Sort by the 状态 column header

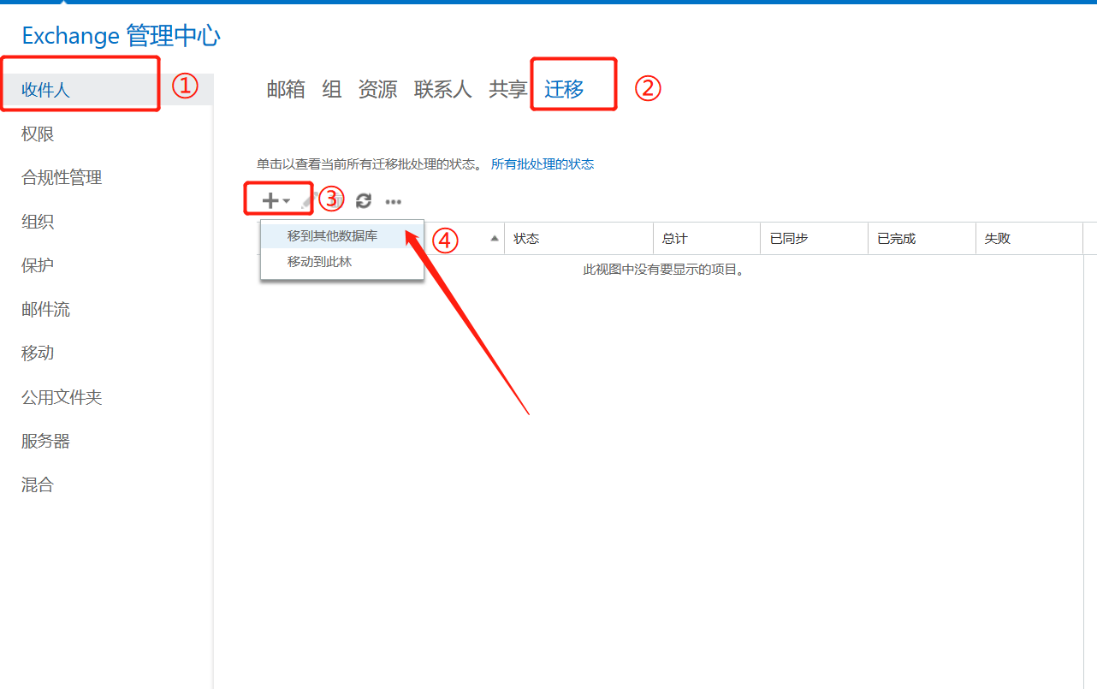click(579, 239)
